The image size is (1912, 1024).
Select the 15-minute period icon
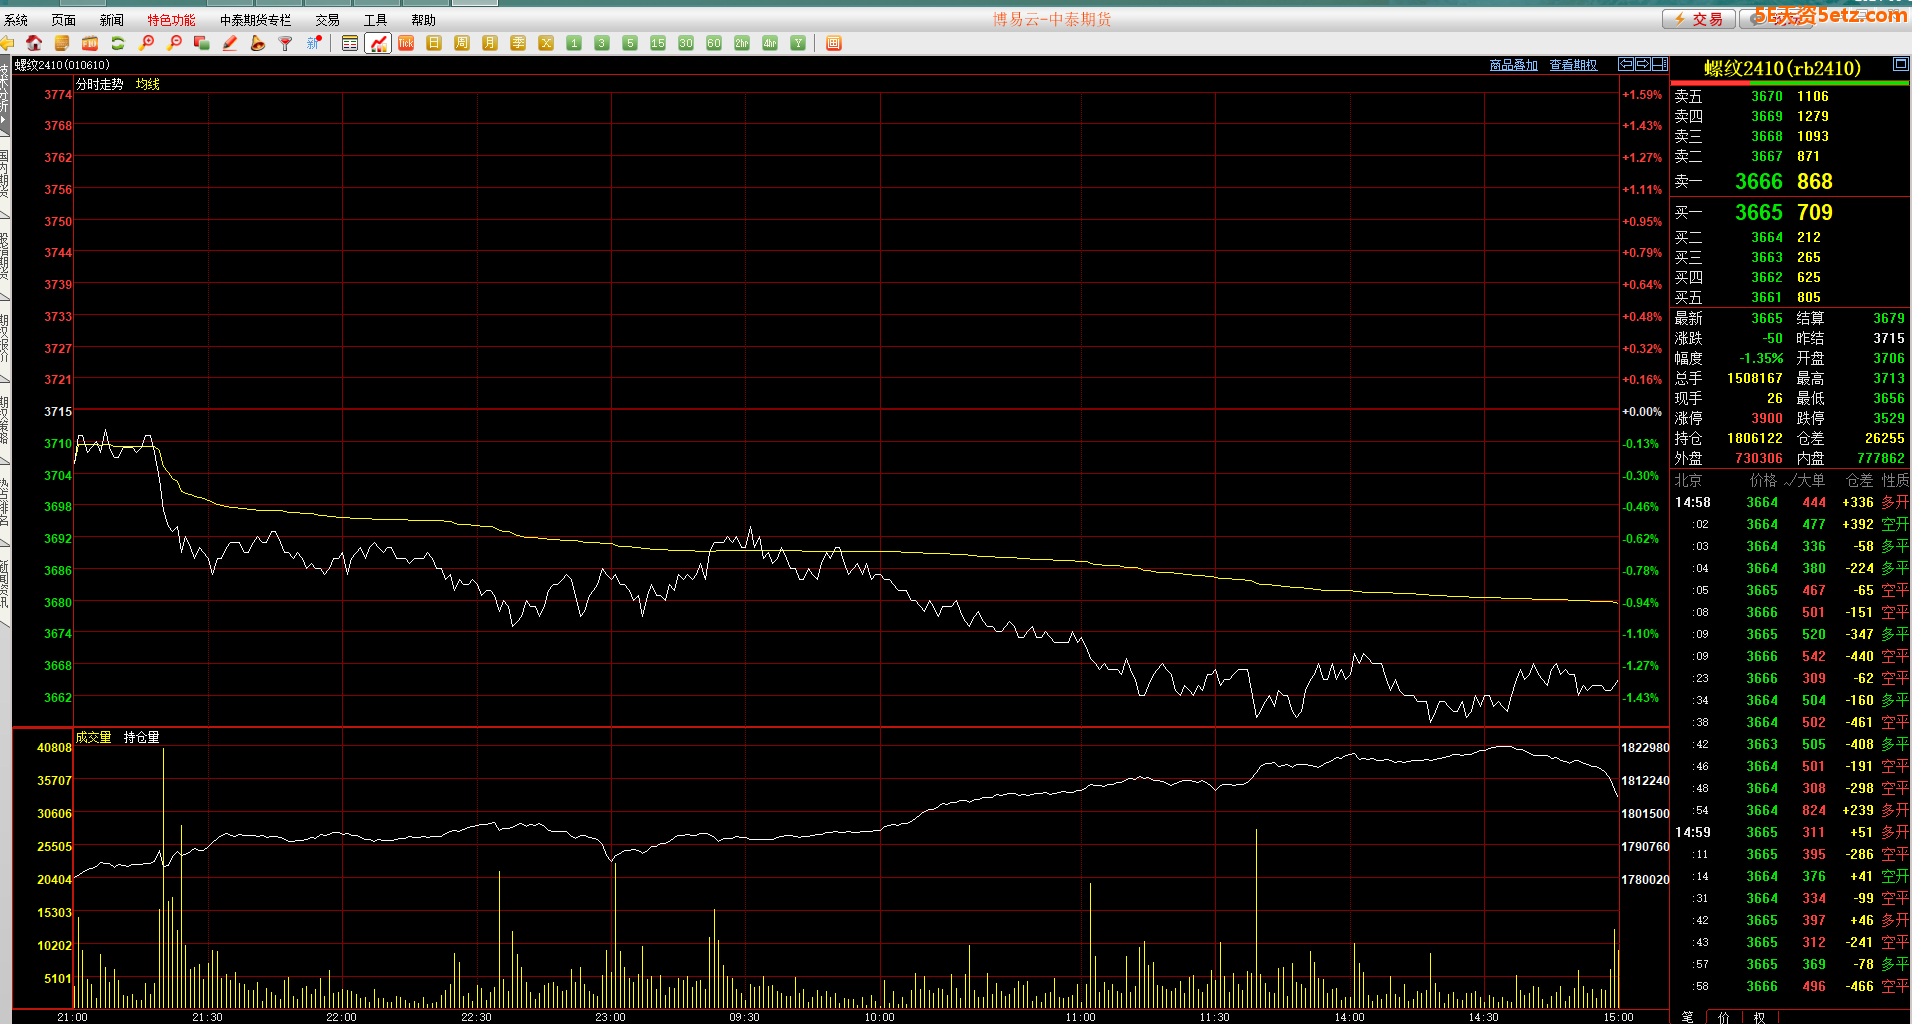658,43
